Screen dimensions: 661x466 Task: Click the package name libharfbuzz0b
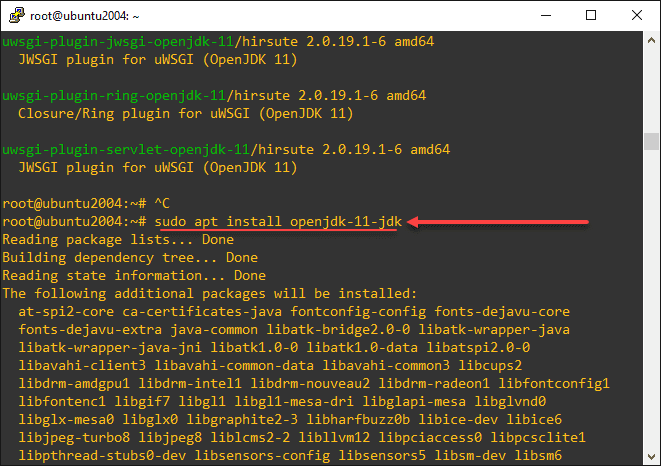(x=358, y=419)
